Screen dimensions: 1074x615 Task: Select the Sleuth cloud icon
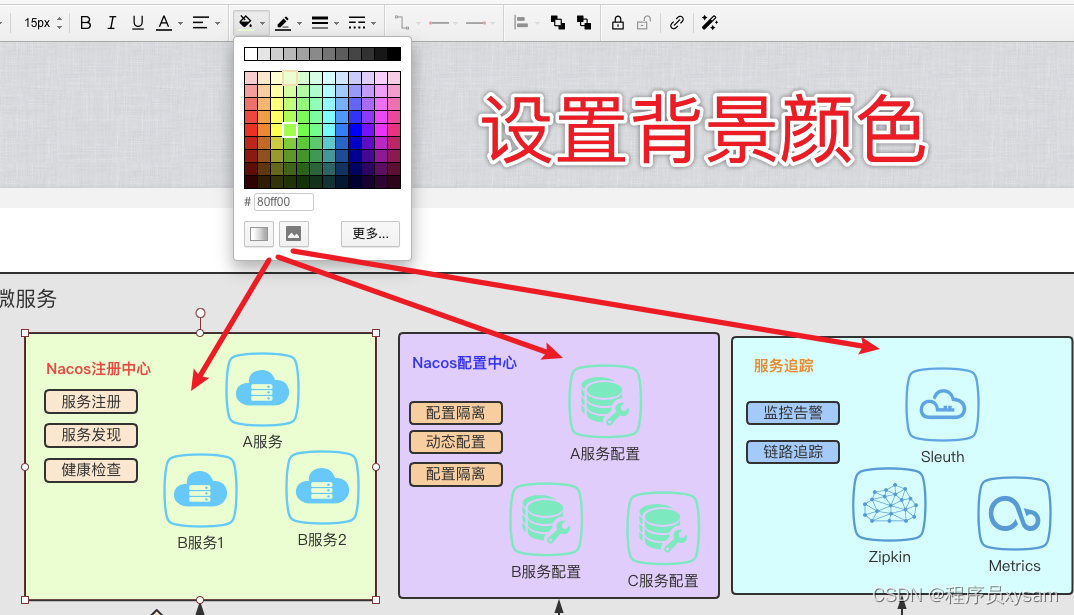pos(942,405)
